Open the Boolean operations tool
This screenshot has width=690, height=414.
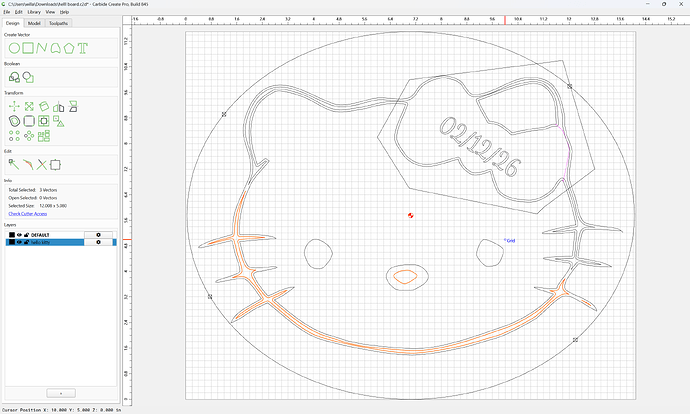coord(14,77)
